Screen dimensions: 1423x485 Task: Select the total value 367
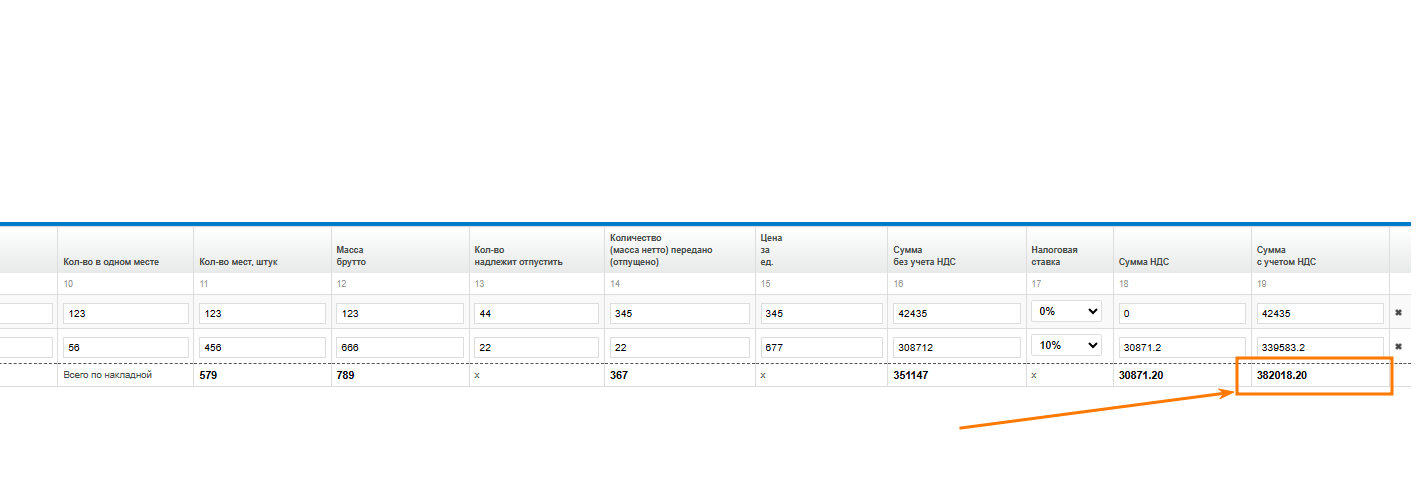point(620,375)
